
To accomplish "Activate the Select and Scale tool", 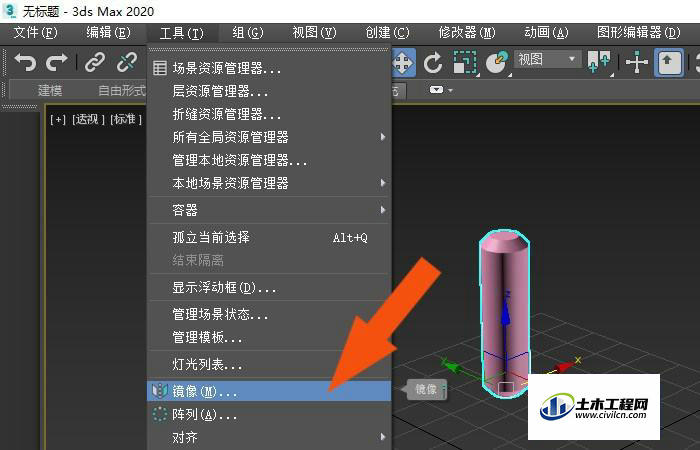I will [x=465, y=62].
